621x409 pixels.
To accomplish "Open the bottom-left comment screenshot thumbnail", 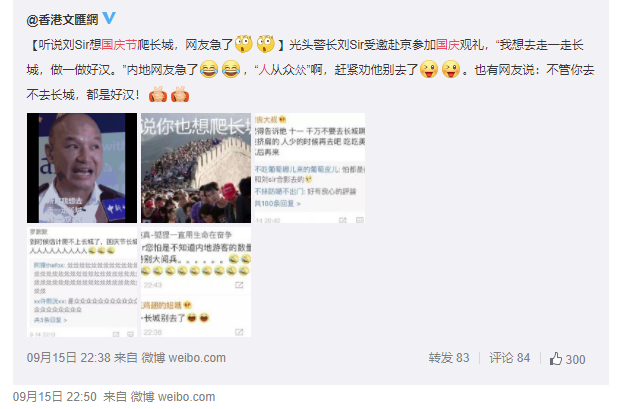I will 82,282.
